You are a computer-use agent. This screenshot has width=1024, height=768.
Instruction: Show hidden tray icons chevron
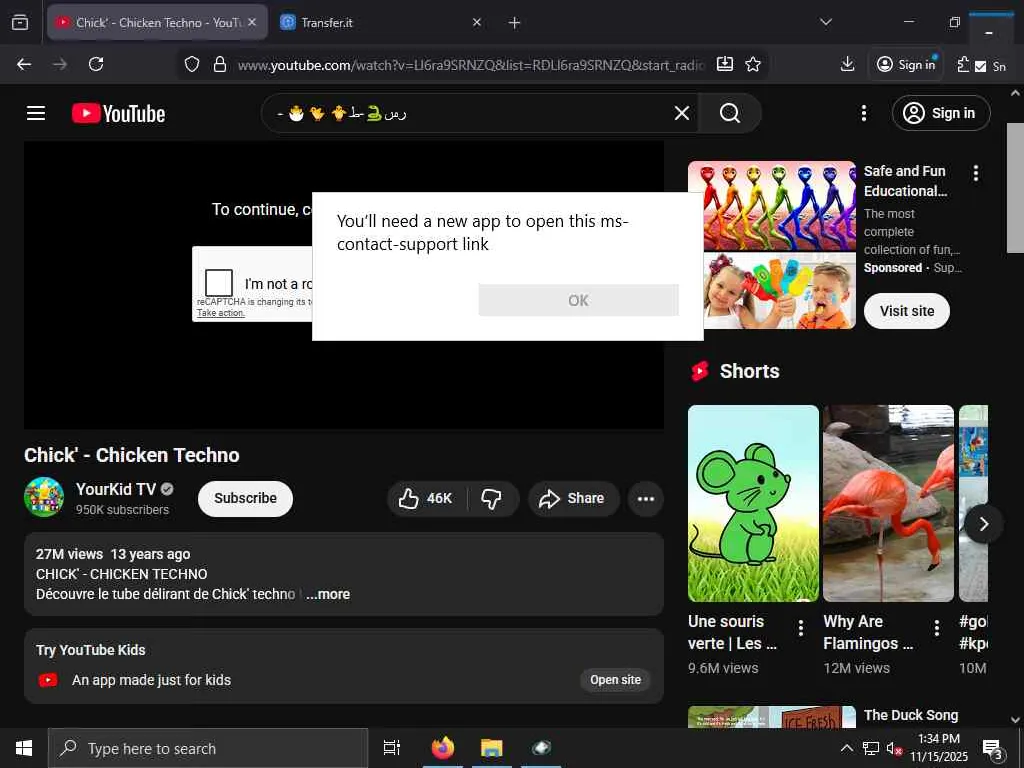click(846, 748)
